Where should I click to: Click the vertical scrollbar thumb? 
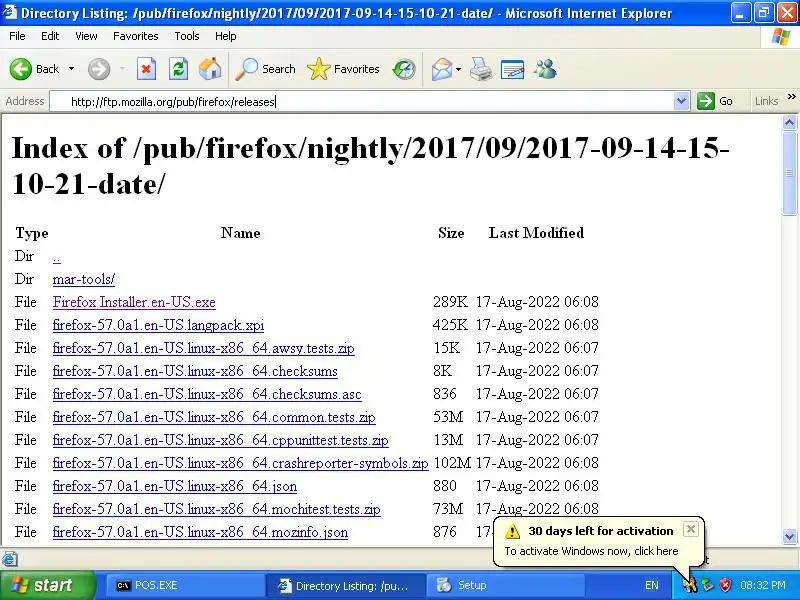pyautogui.click(x=789, y=173)
